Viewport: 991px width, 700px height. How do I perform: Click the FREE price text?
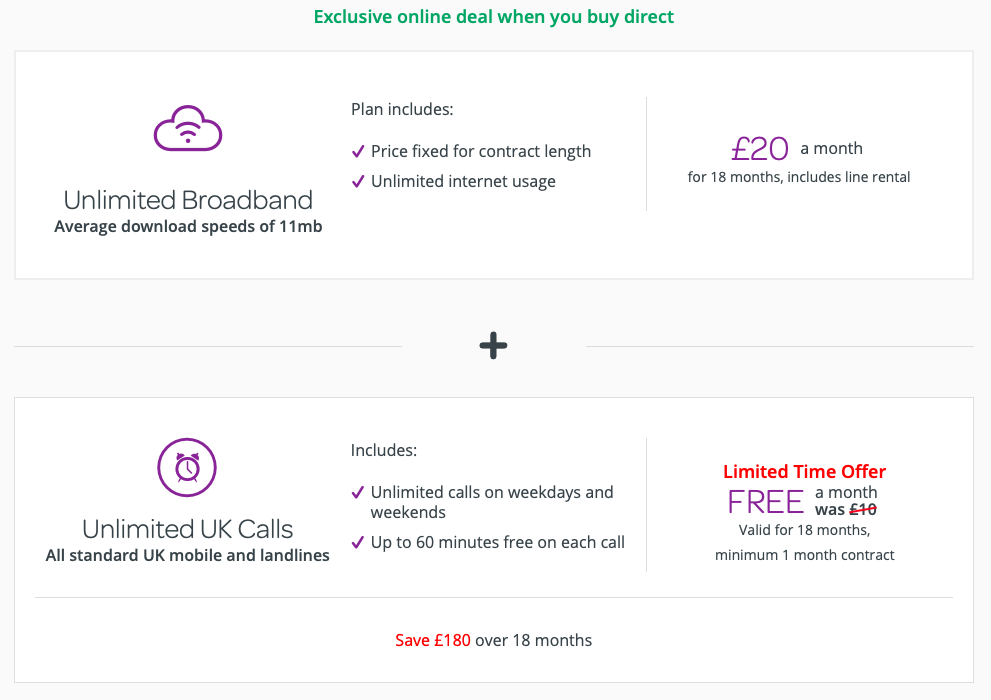(x=766, y=501)
